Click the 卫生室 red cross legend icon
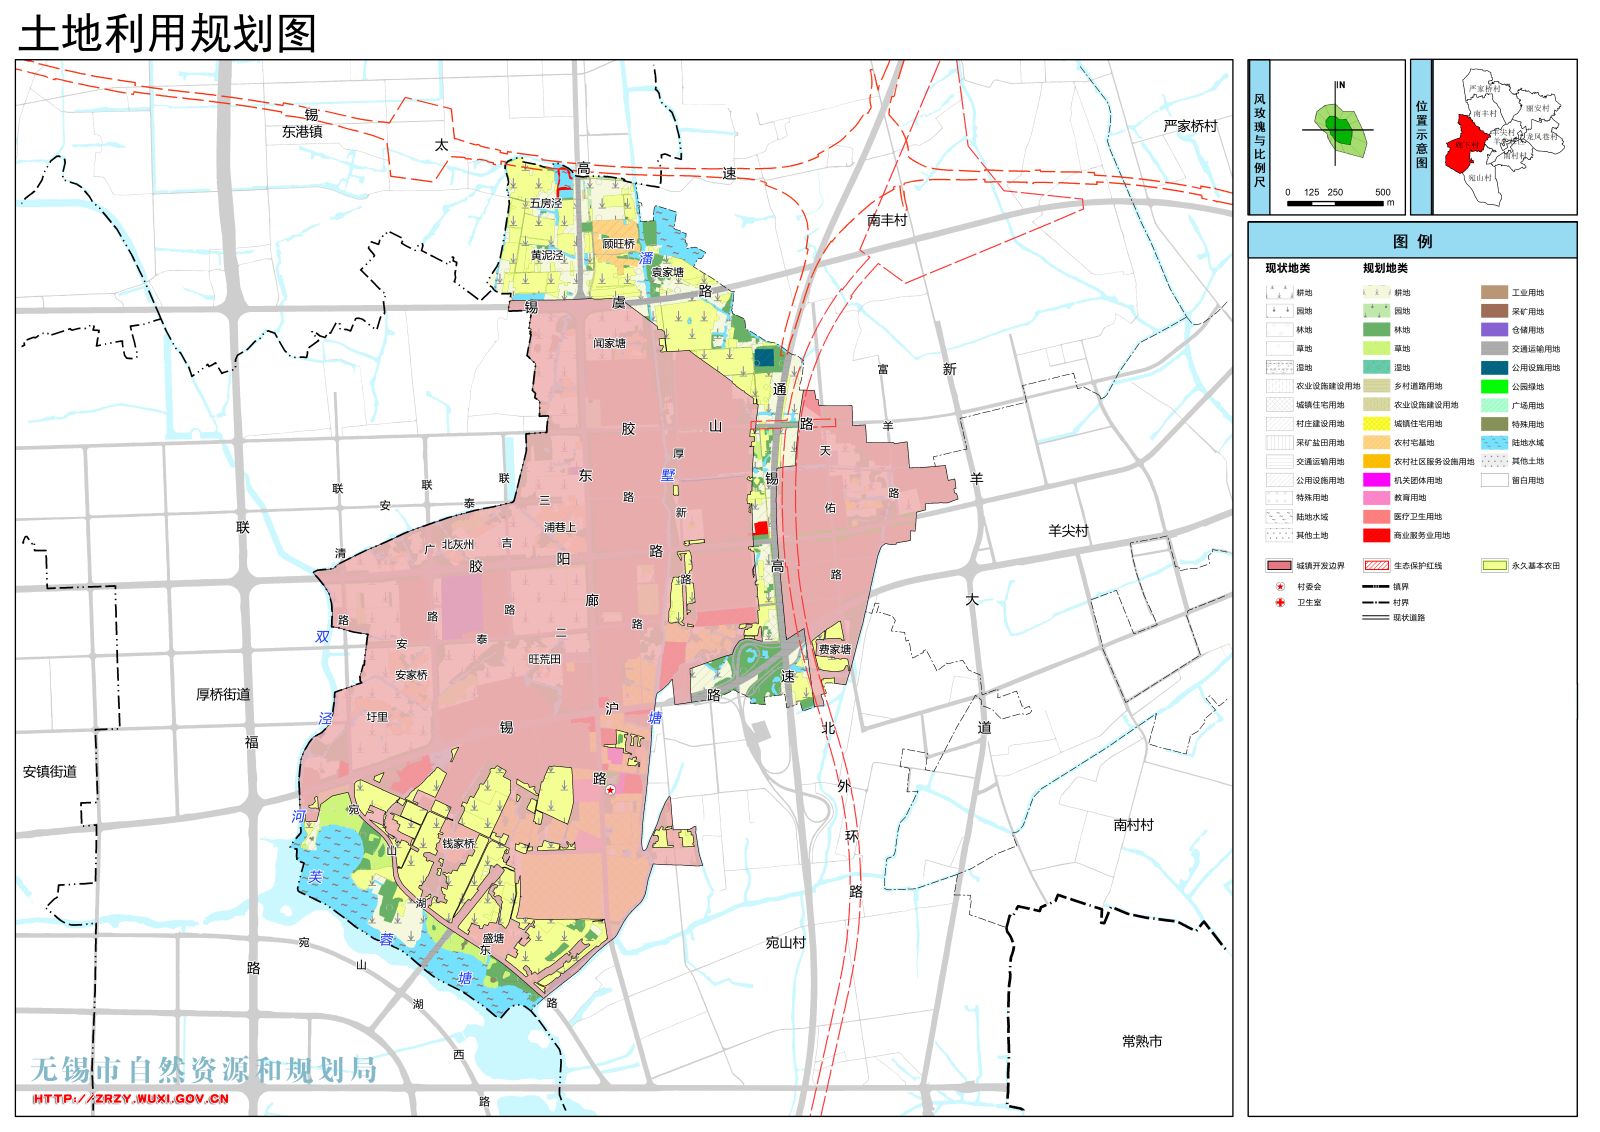The height and width of the screenshot is (1132, 1600). pos(1279,603)
